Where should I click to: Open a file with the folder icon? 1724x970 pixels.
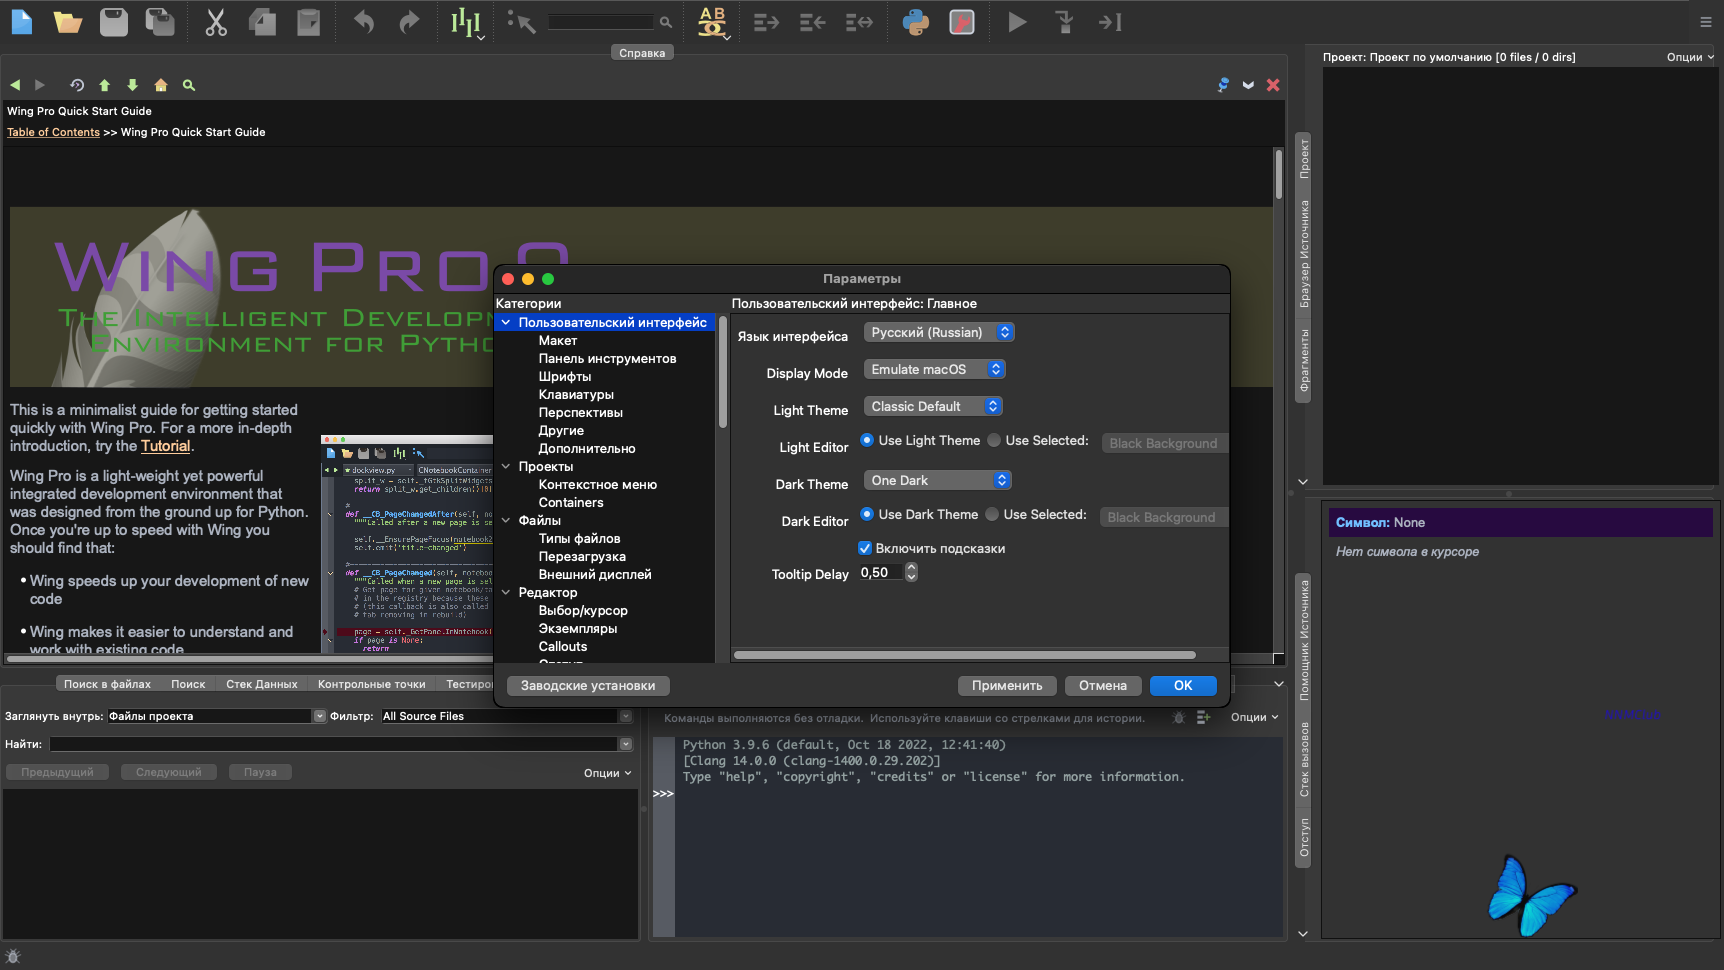click(68, 21)
